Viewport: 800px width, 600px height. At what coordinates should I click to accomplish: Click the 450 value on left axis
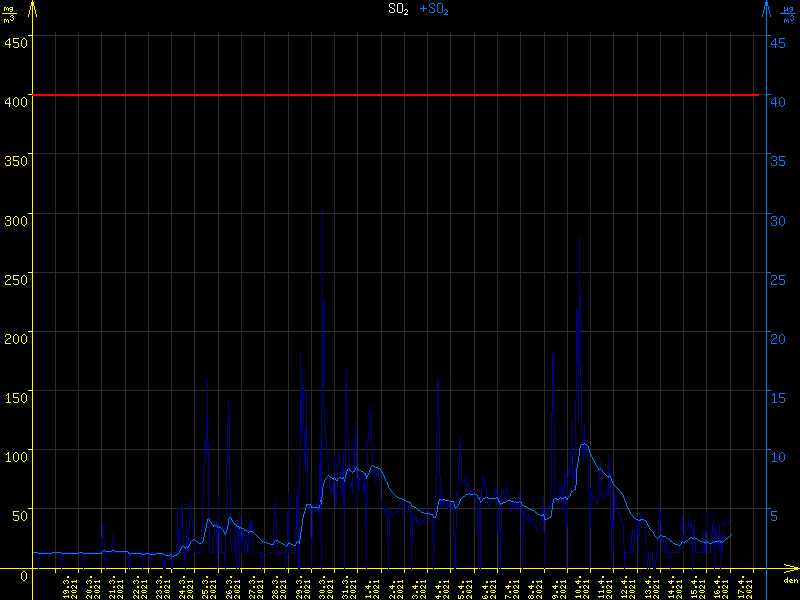click(16, 42)
